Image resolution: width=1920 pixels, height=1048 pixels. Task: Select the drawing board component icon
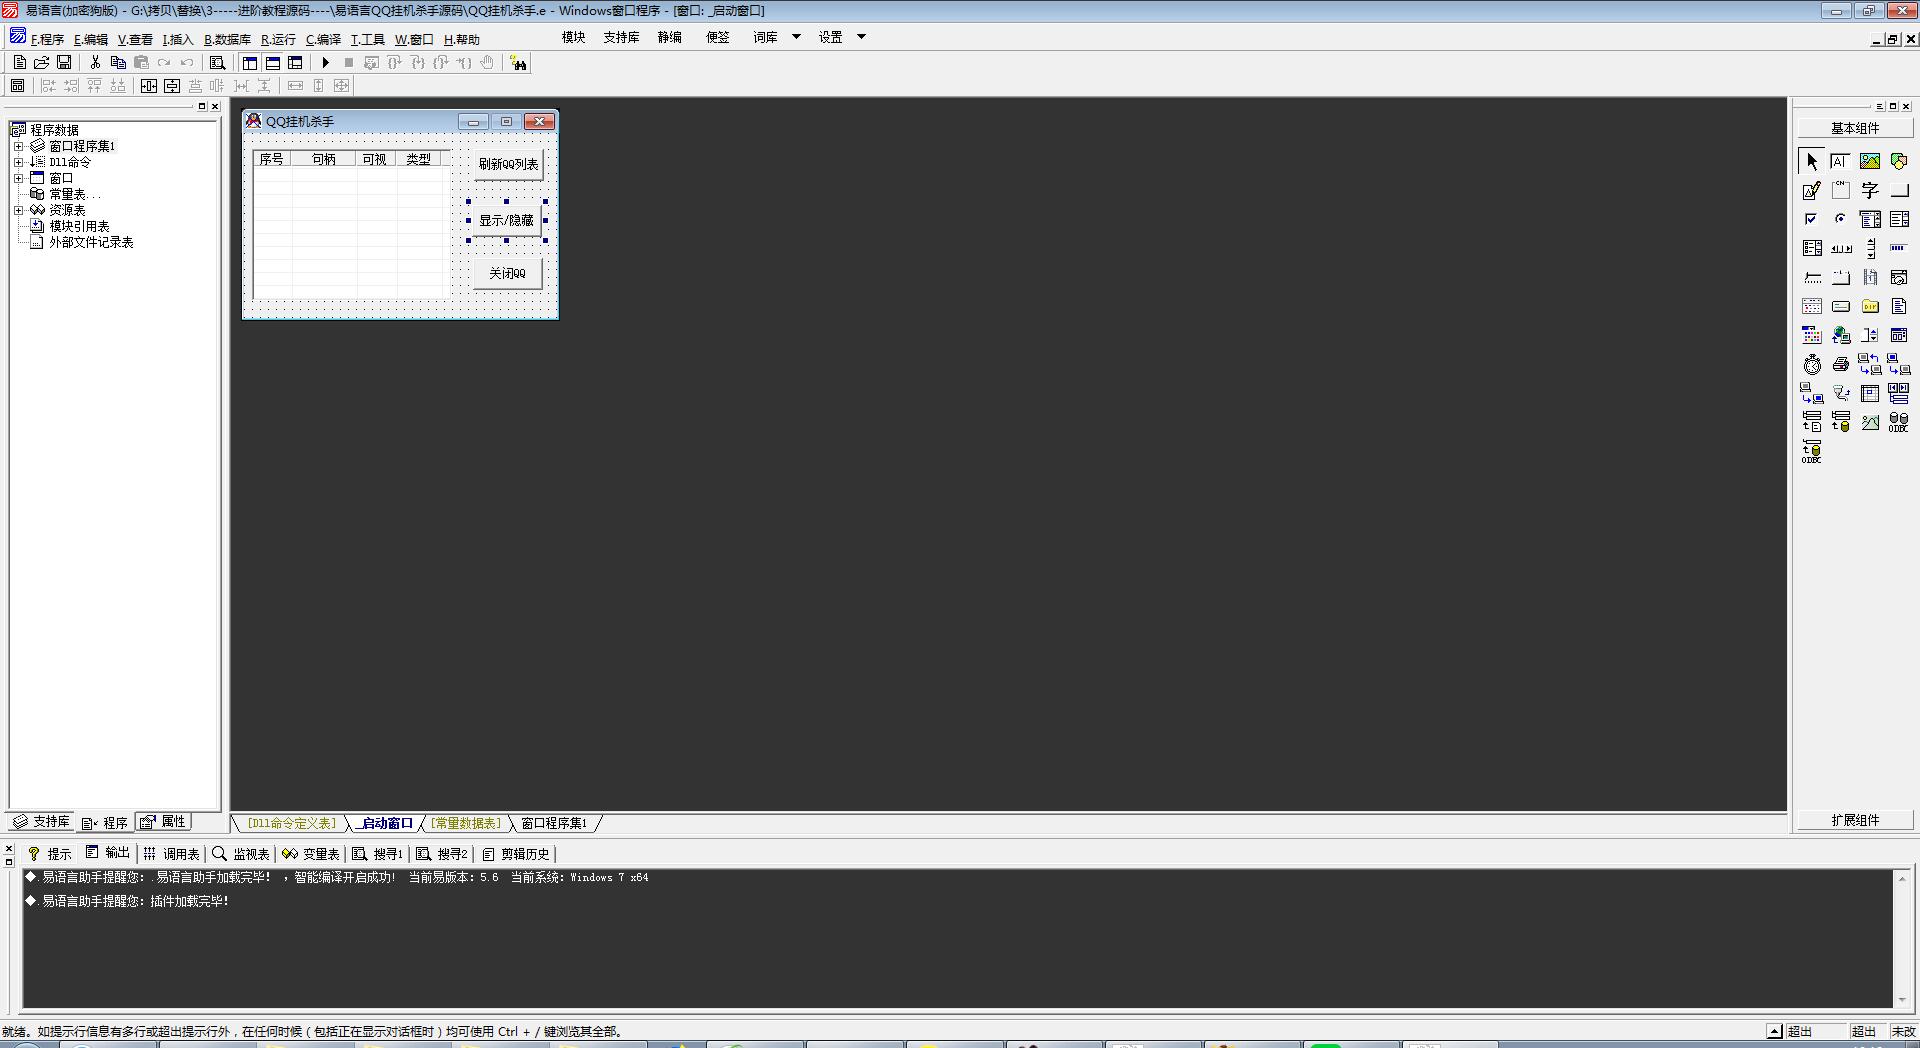[x=1812, y=190]
